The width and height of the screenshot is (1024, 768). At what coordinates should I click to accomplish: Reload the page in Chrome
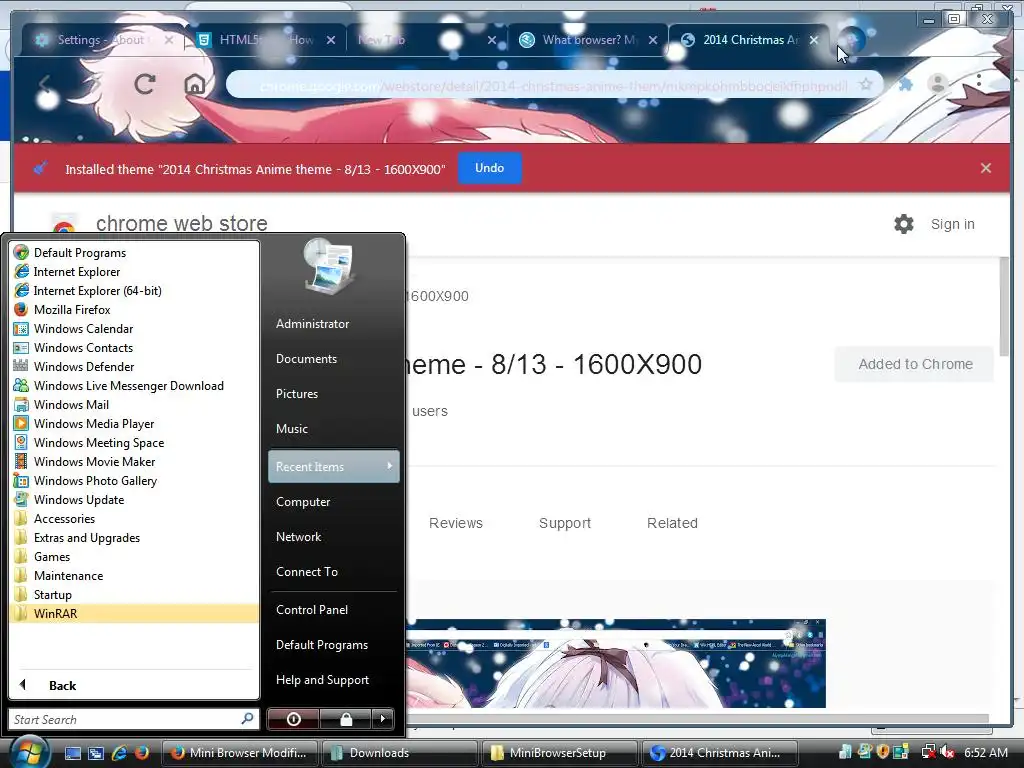(x=145, y=84)
